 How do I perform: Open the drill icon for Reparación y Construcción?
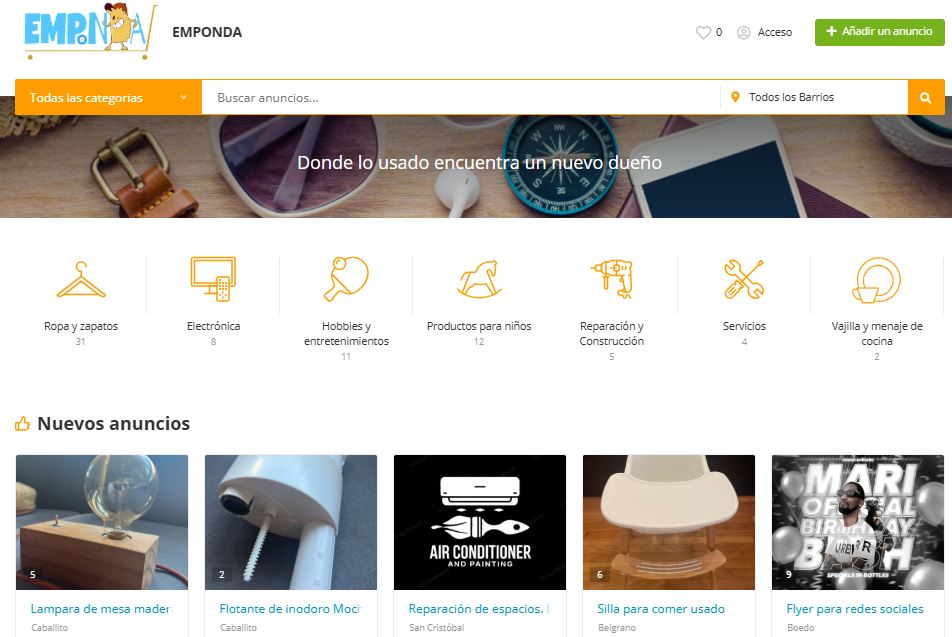pyautogui.click(x=611, y=279)
